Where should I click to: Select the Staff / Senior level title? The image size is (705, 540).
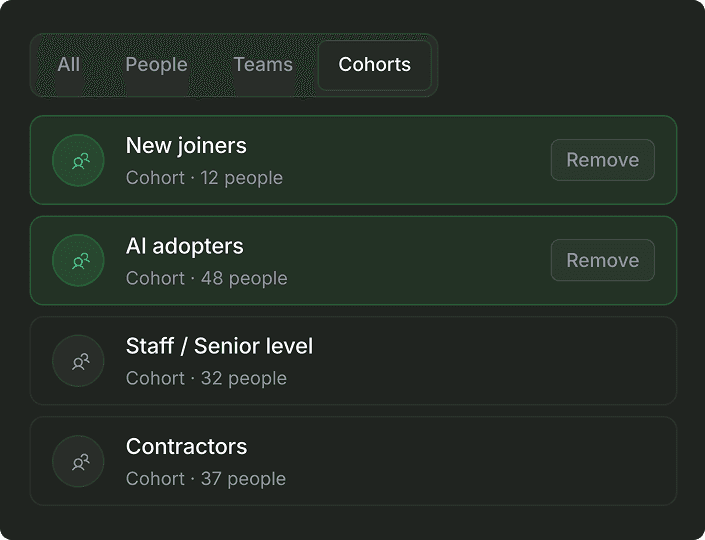pyautogui.click(x=219, y=346)
